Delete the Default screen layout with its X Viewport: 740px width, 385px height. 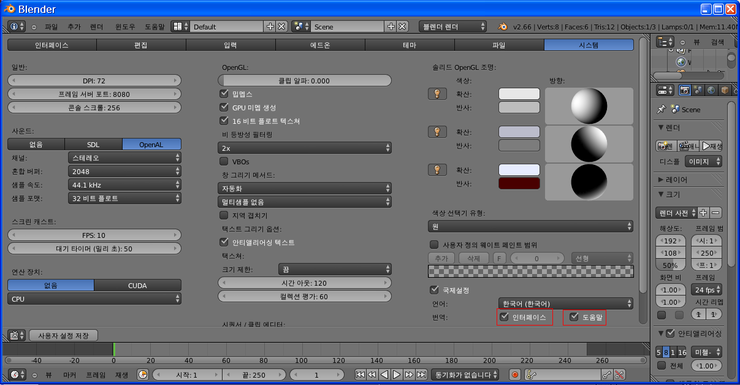coord(281,26)
